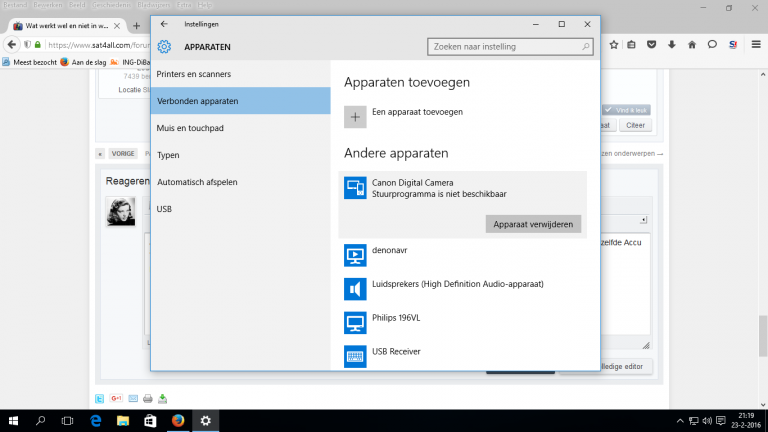Select the Canon Digital Camera device icon
This screenshot has height=432, width=768.
point(355,188)
